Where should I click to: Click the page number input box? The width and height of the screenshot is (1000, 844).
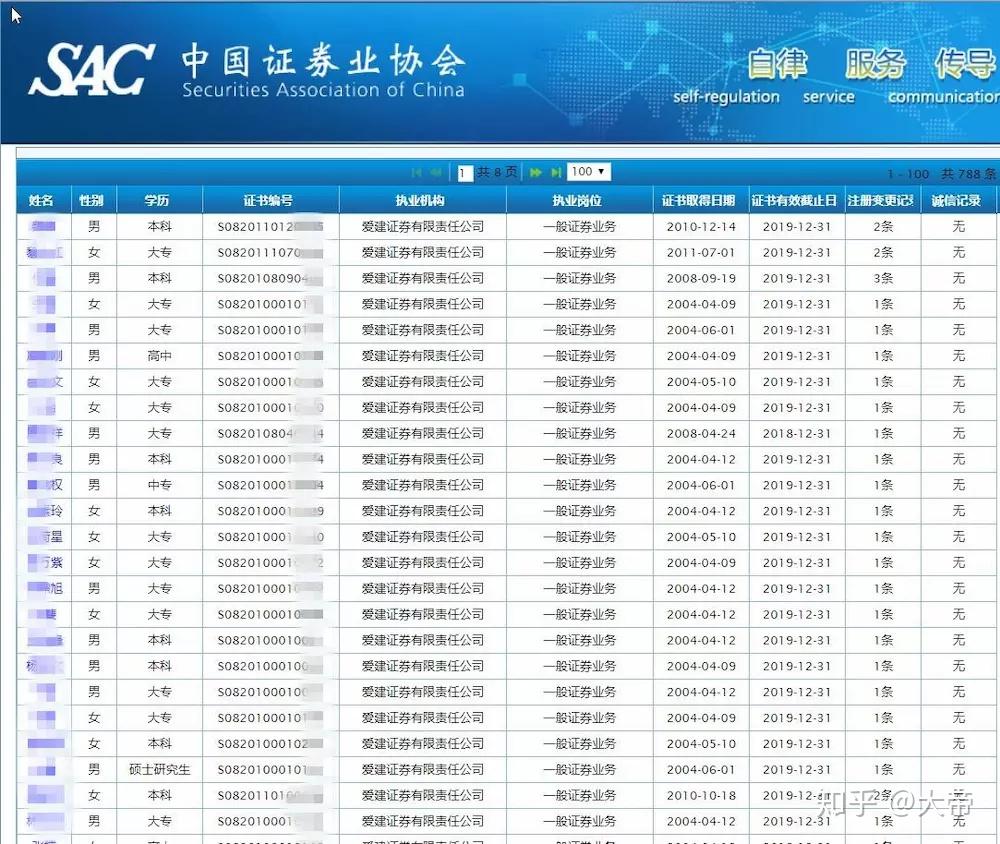click(465, 173)
